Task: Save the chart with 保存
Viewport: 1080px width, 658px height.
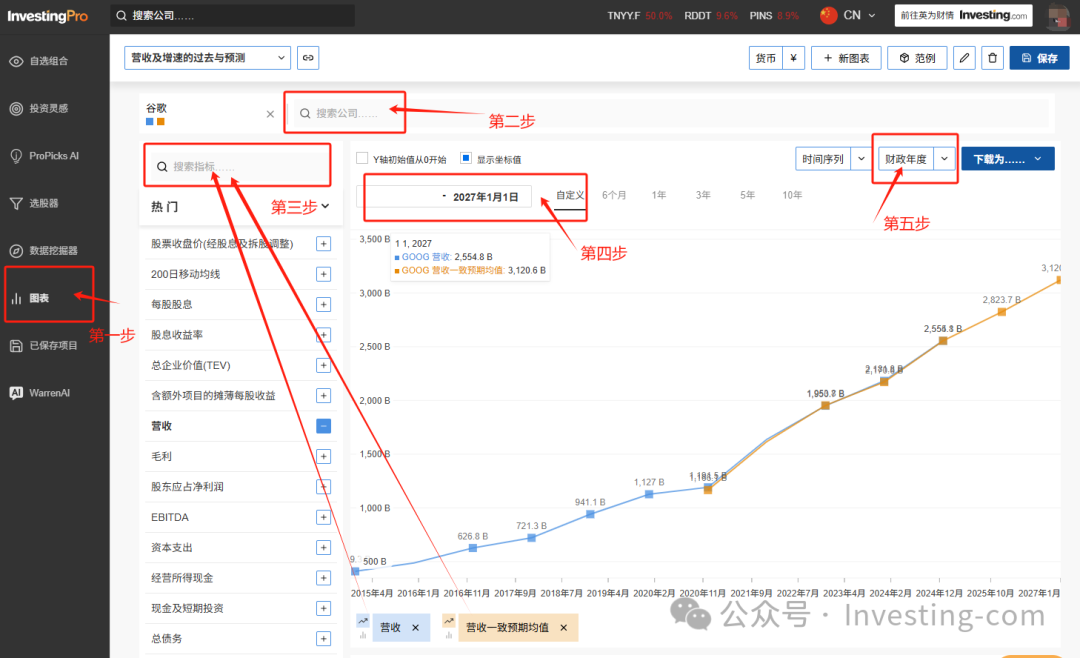Action: click(1039, 58)
